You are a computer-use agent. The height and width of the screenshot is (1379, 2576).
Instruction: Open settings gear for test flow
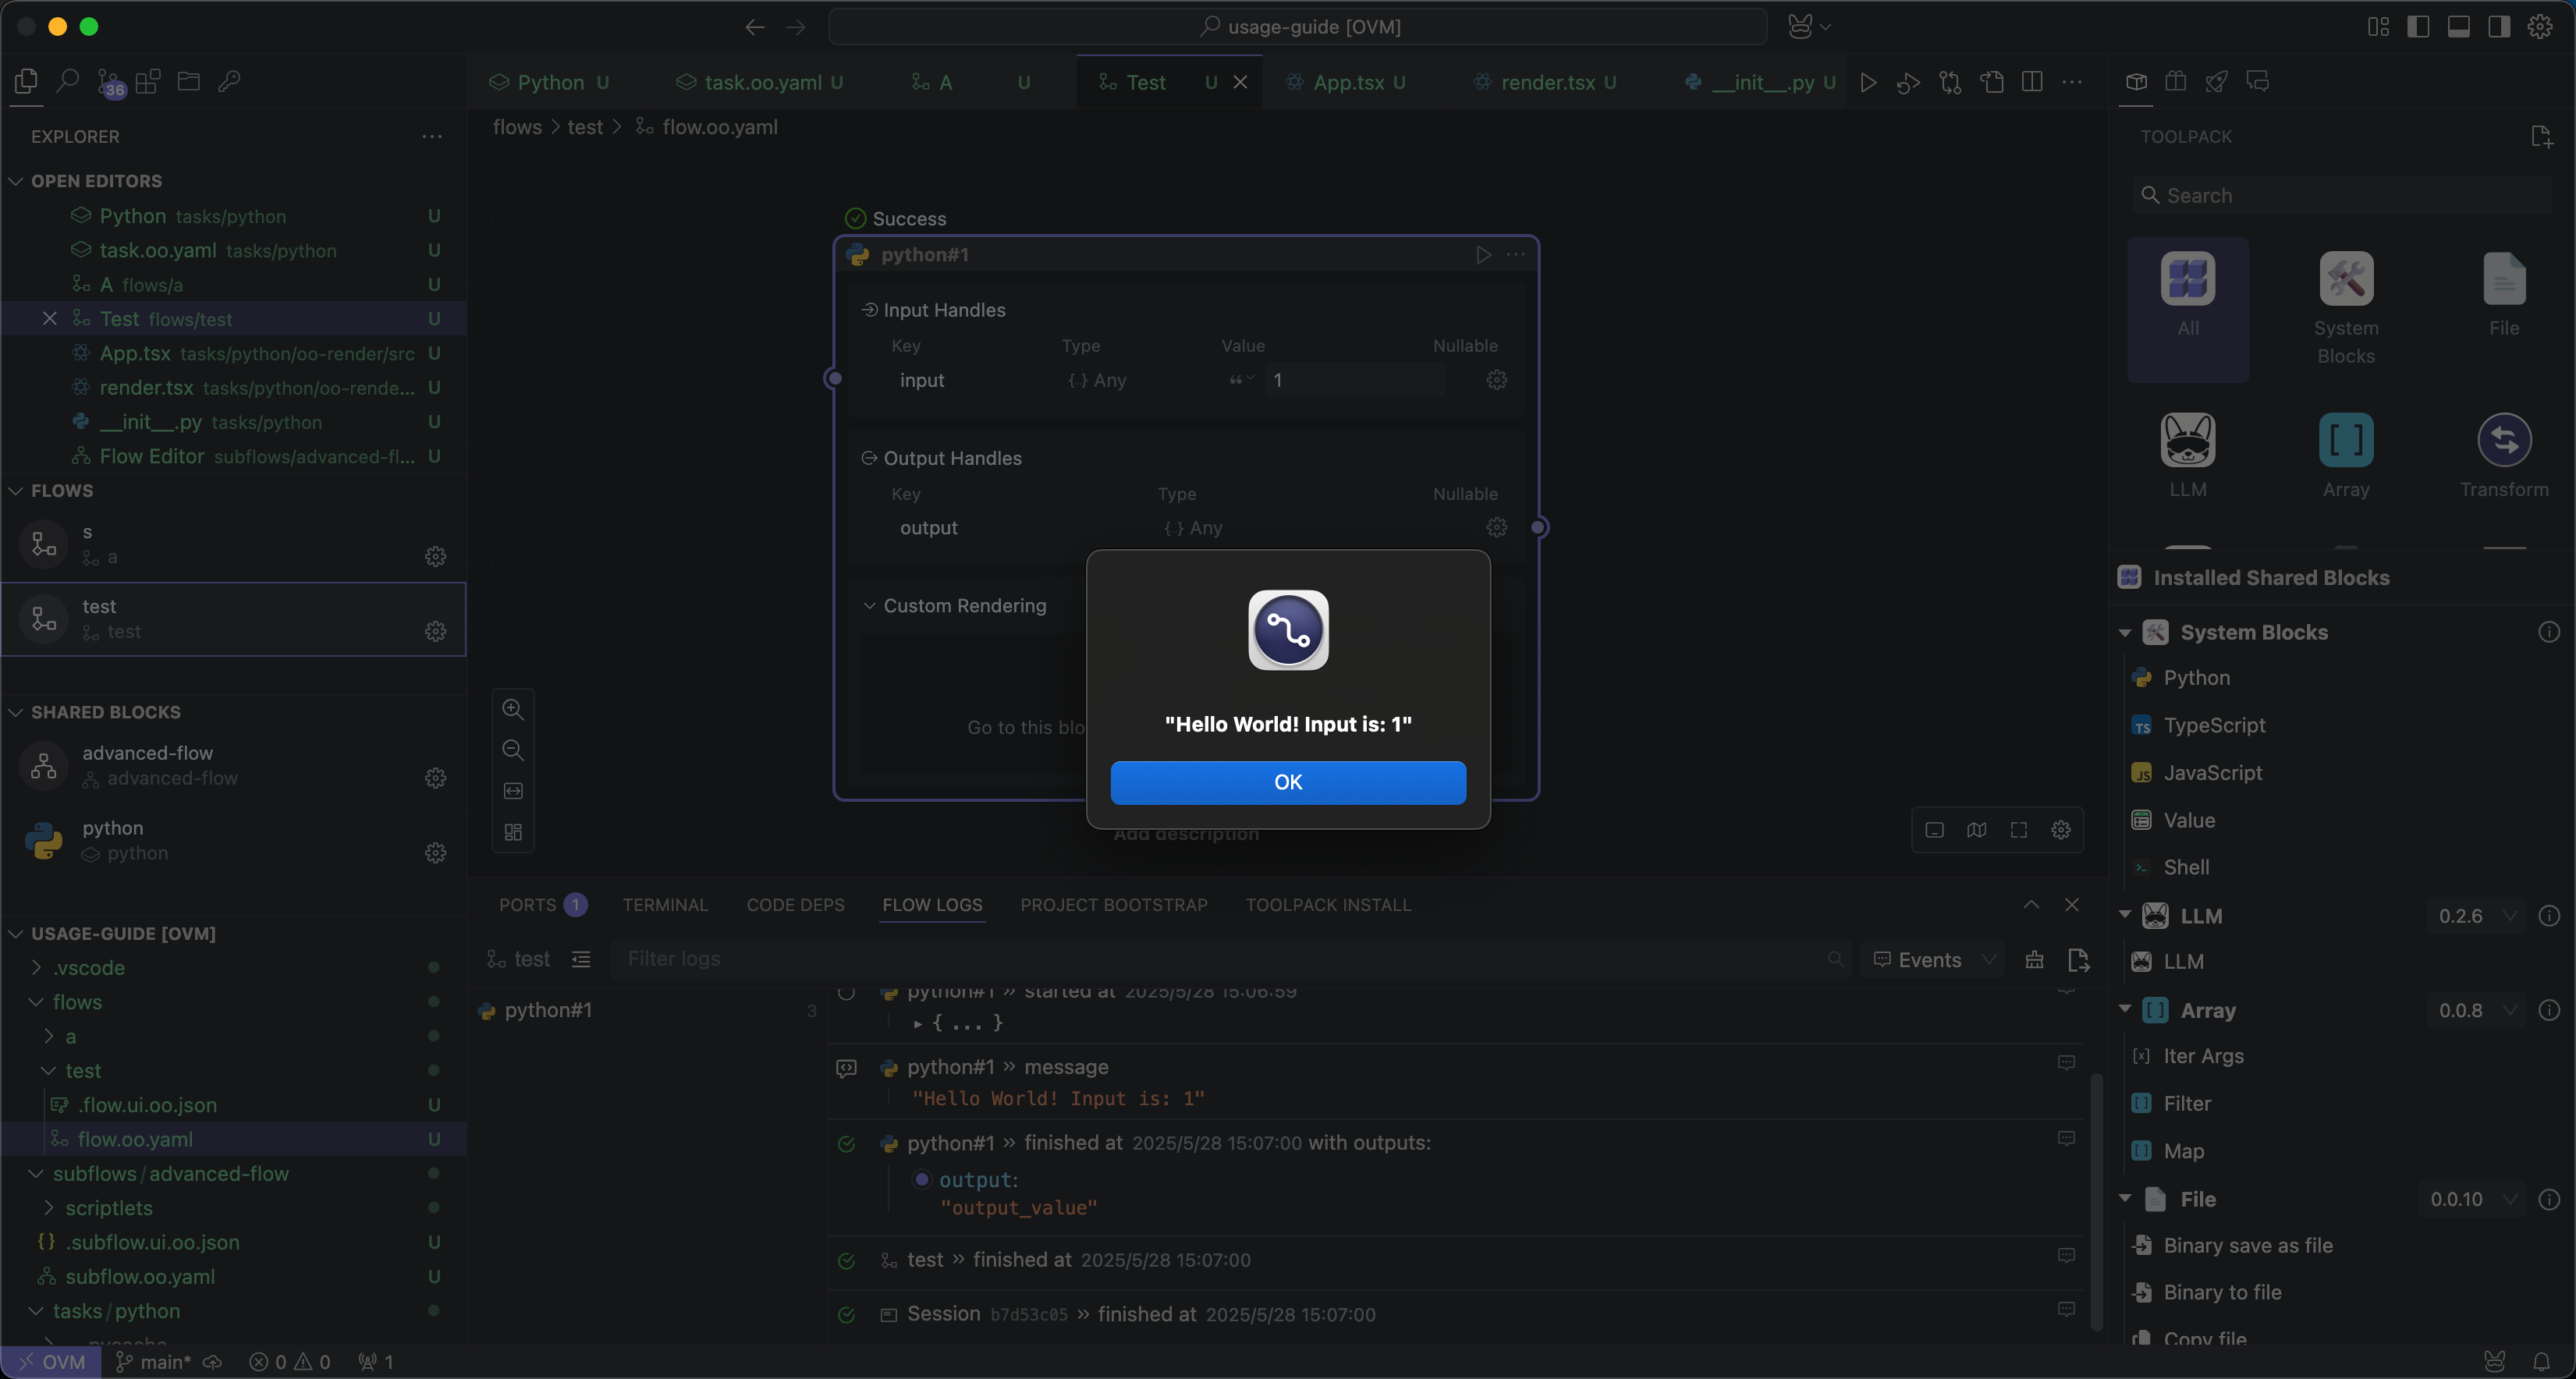(x=435, y=631)
